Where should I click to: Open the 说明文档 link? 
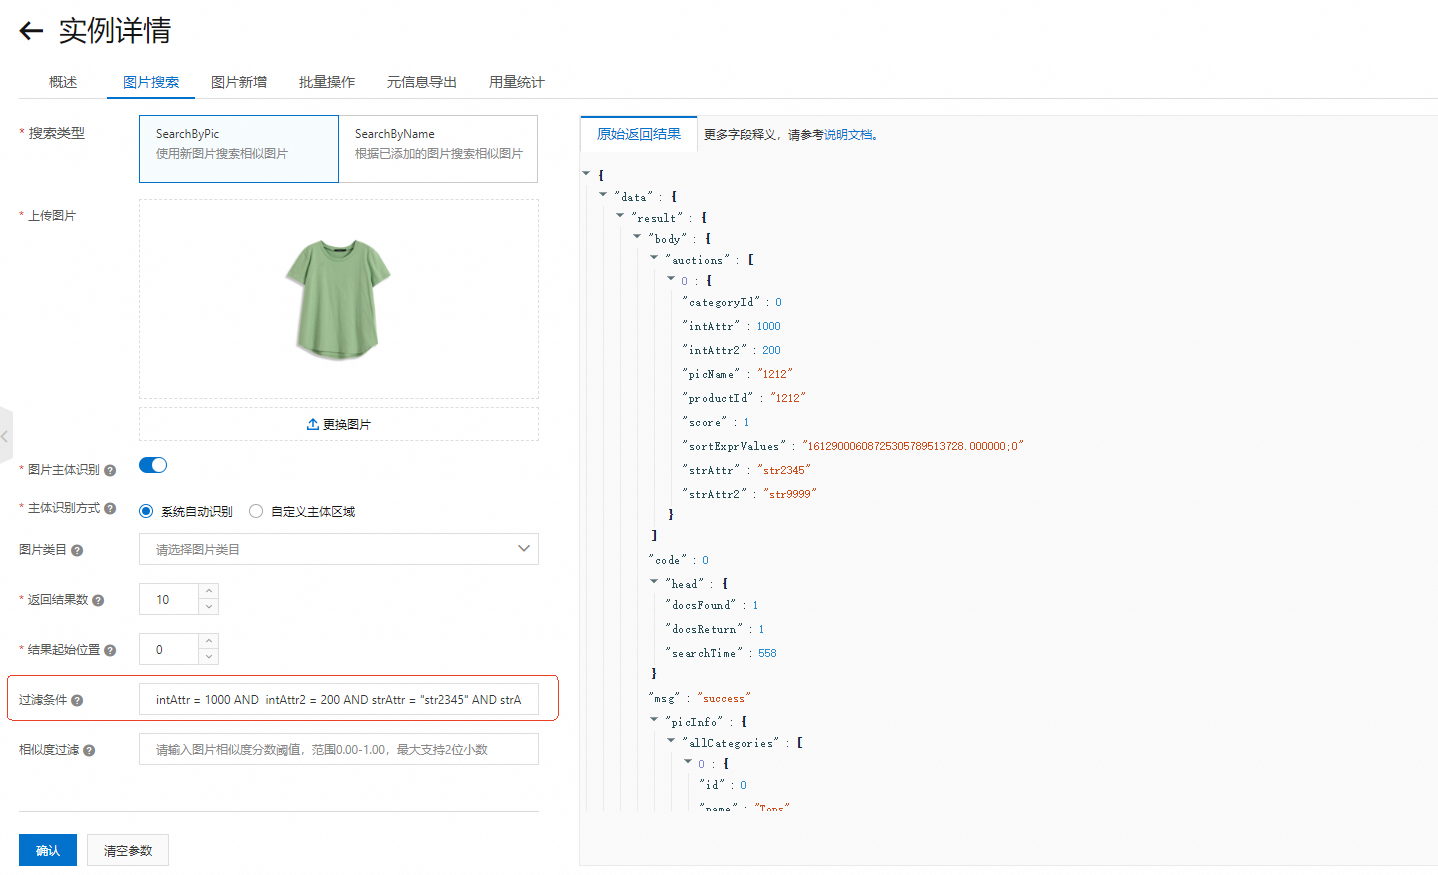click(x=848, y=135)
